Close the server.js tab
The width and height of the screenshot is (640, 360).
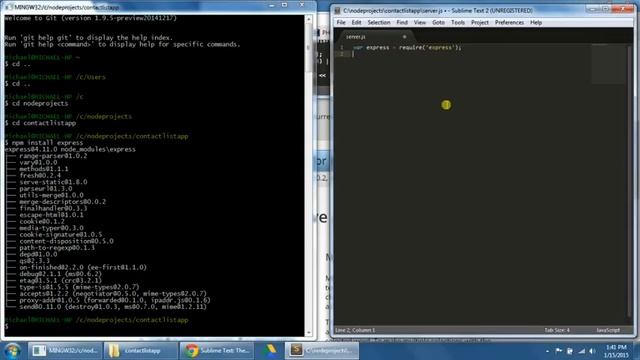coord(404,37)
